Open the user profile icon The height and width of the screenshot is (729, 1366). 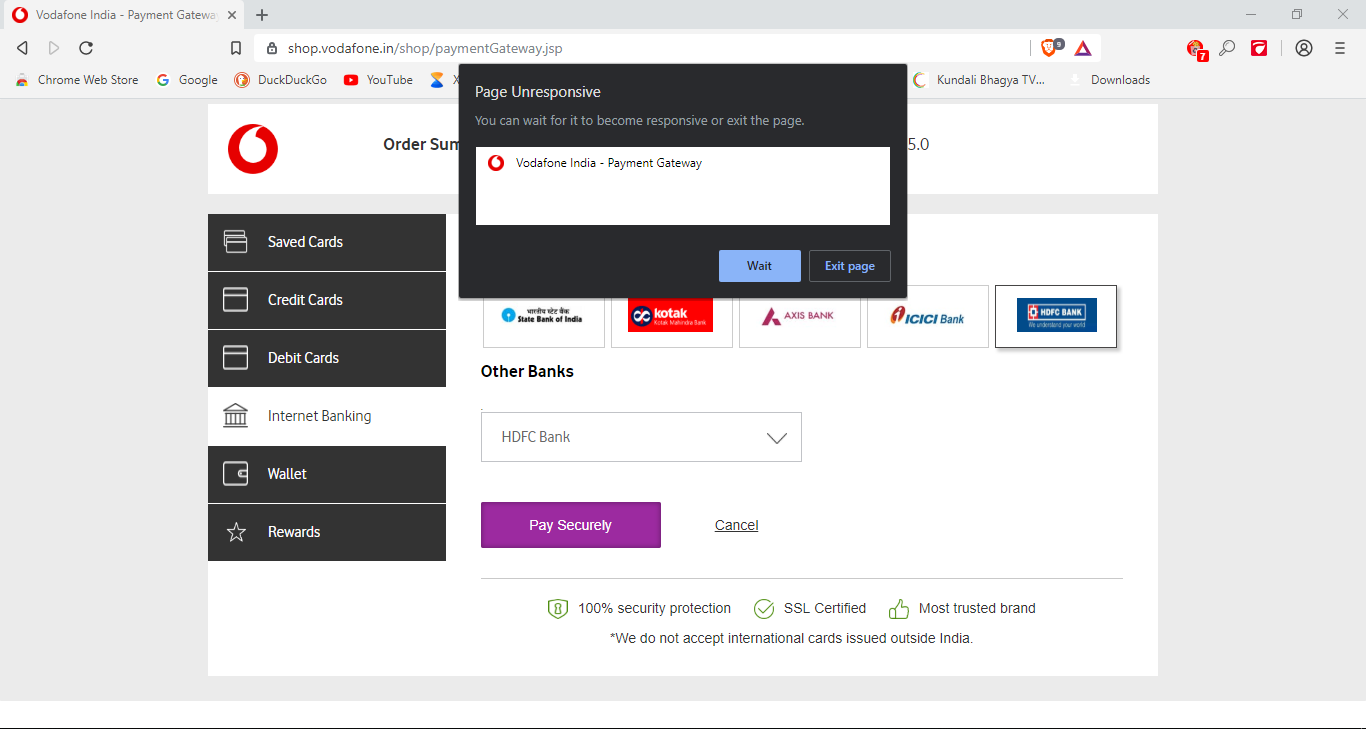(1304, 48)
